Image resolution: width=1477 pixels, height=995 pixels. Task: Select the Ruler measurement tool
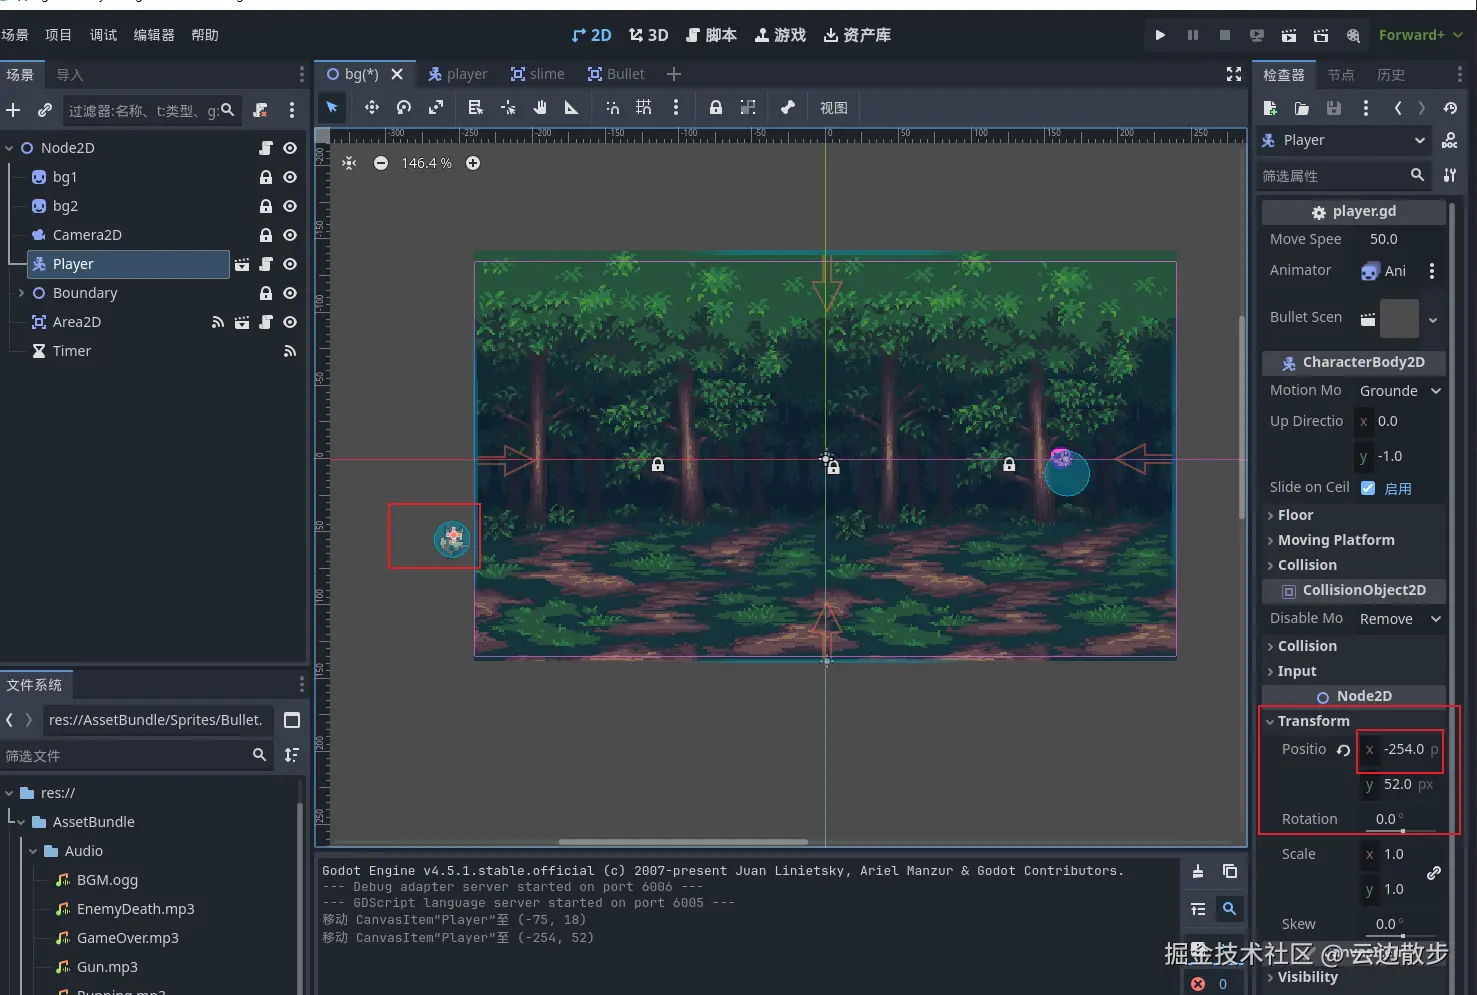(572, 108)
